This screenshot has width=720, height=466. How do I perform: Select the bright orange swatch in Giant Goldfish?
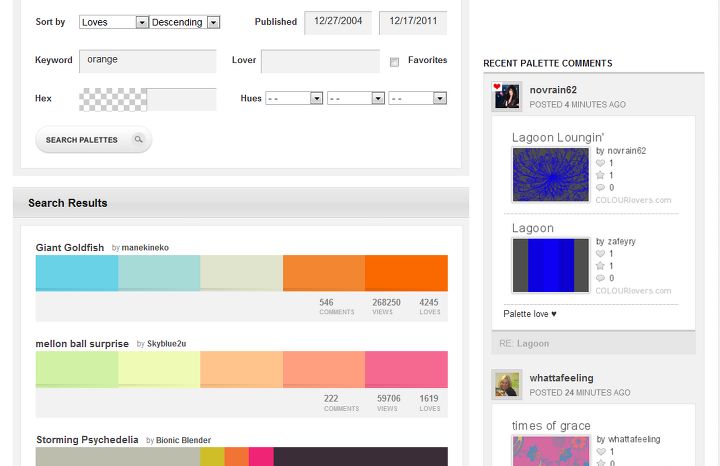point(406,273)
